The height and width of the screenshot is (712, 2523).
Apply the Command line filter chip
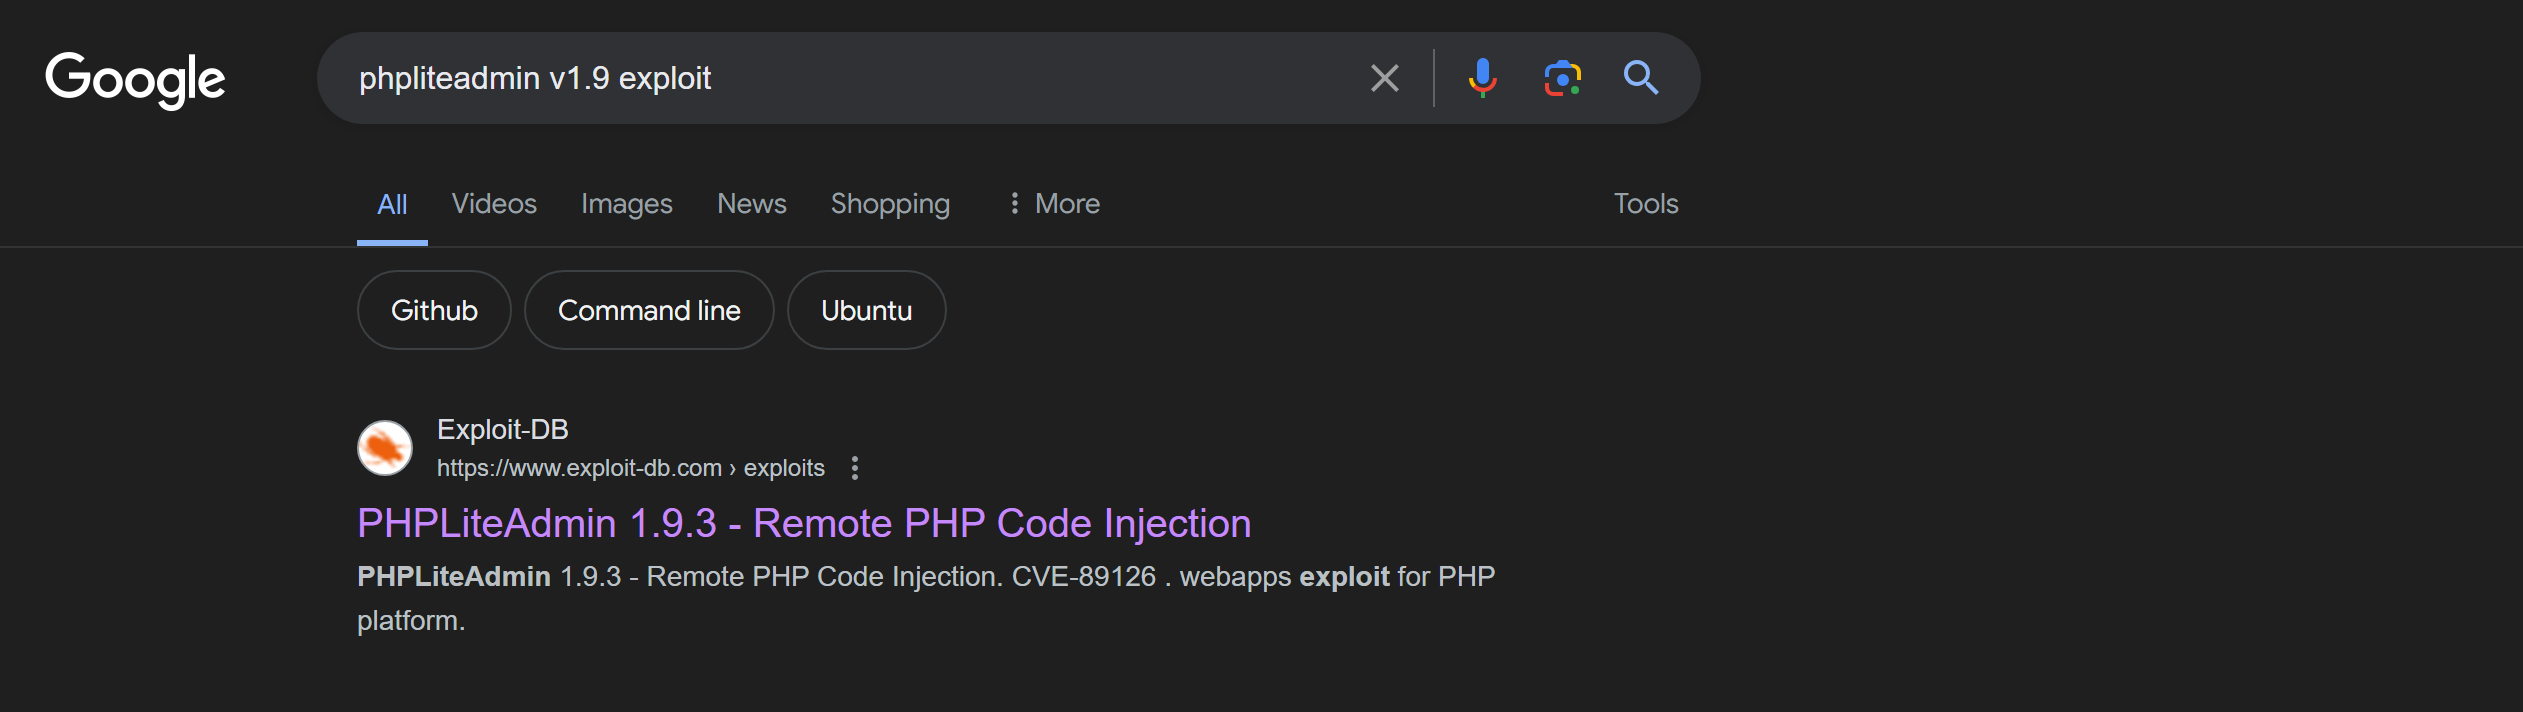click(649, 310)
